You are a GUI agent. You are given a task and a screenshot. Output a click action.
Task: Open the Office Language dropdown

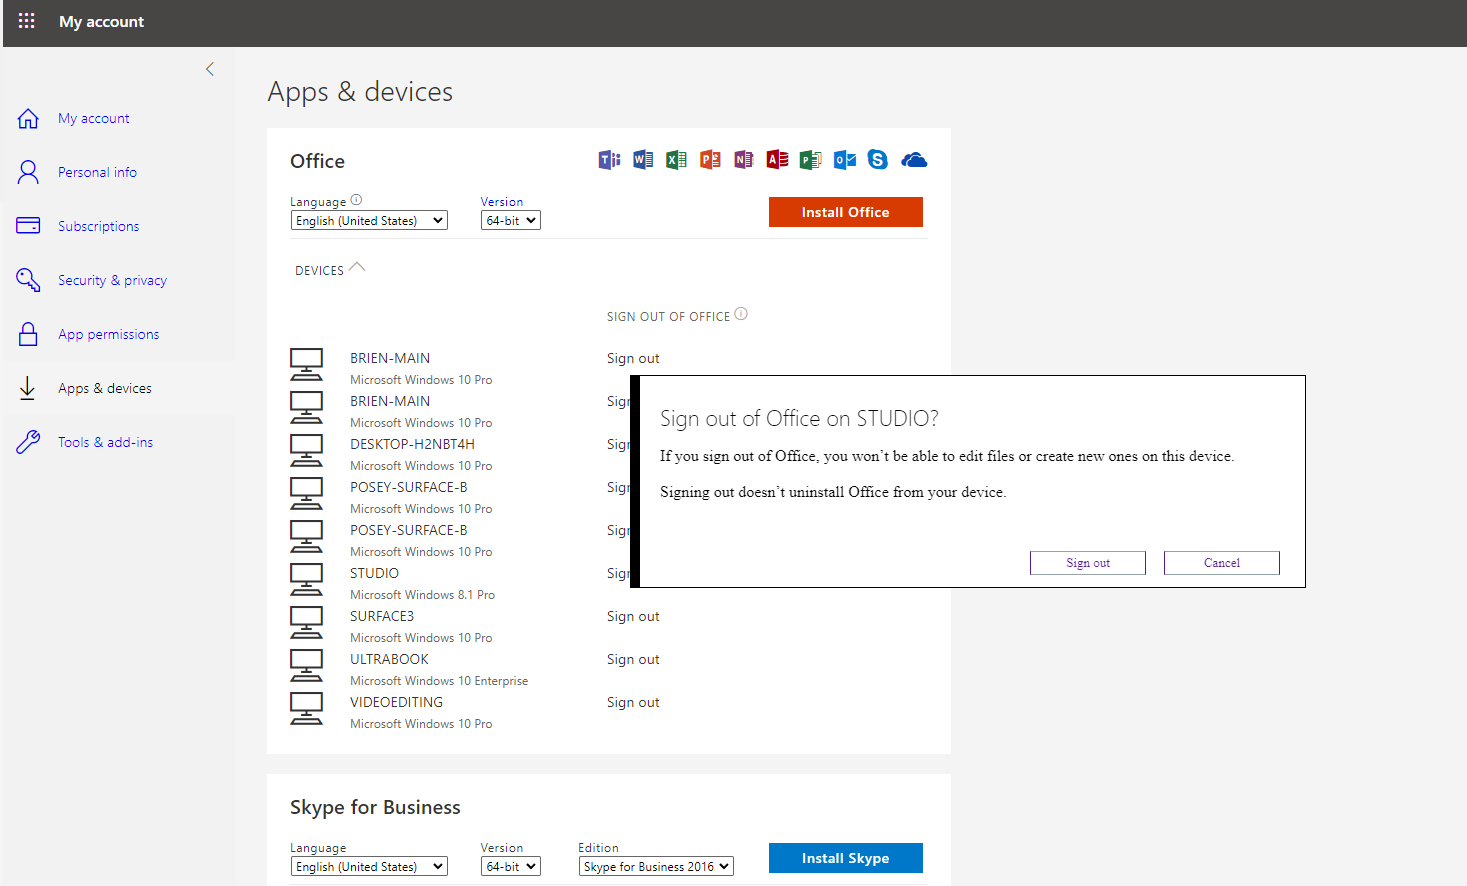click(x=369, y=221)
